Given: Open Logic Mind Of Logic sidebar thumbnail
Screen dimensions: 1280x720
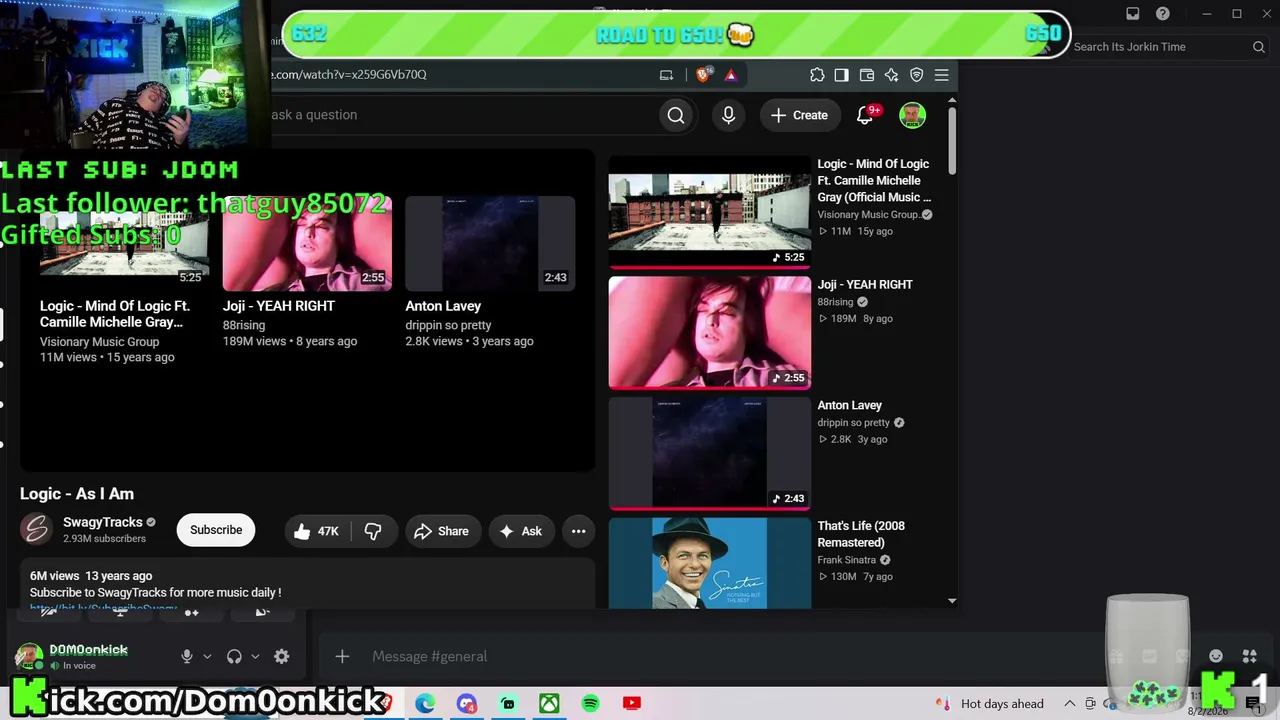Looking at the screenshot, I should tap(710, 212).
